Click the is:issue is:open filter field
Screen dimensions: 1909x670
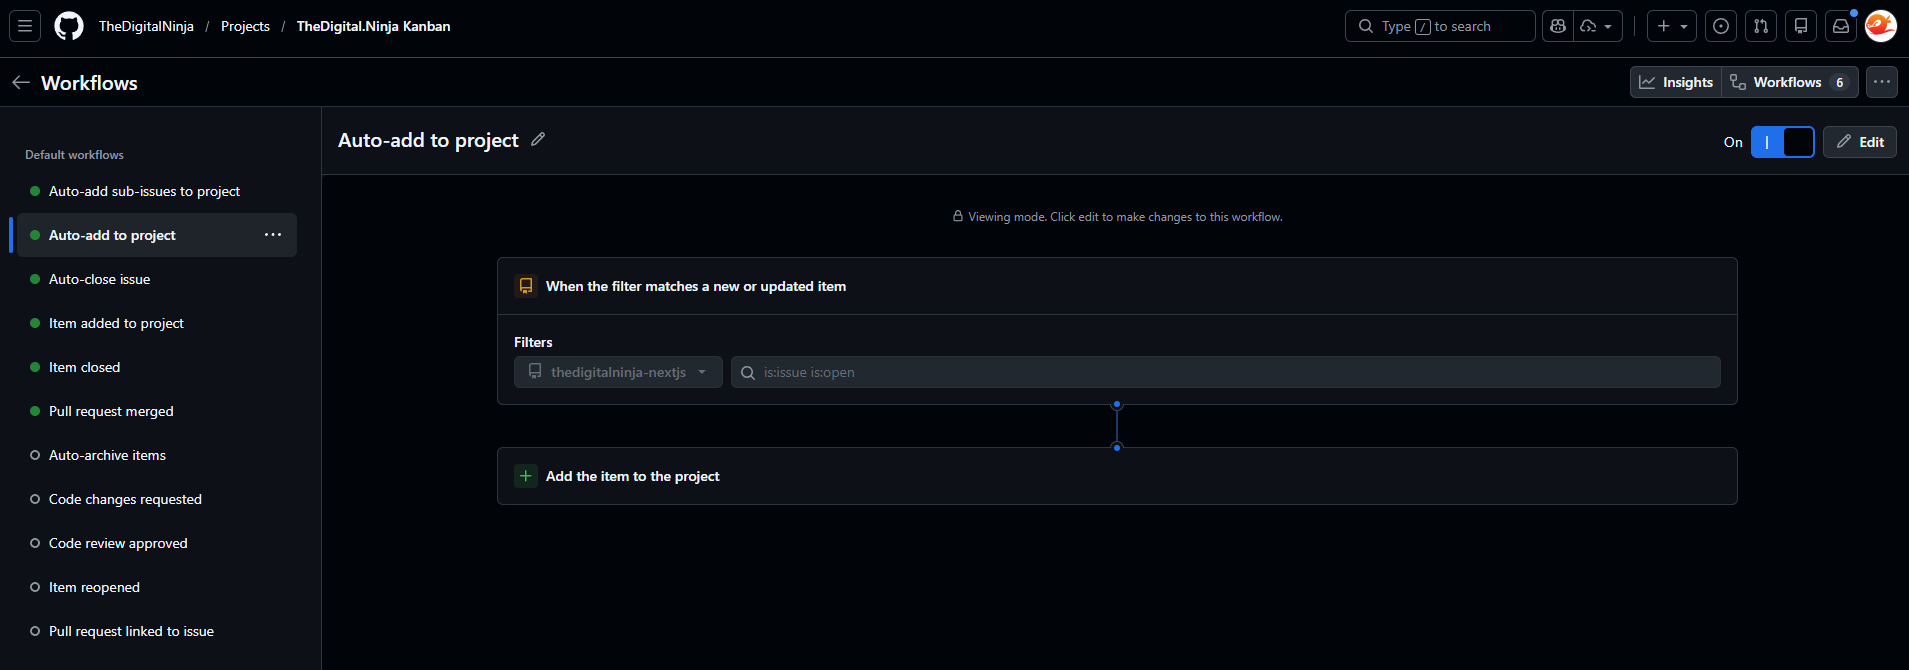point(1226,372)
